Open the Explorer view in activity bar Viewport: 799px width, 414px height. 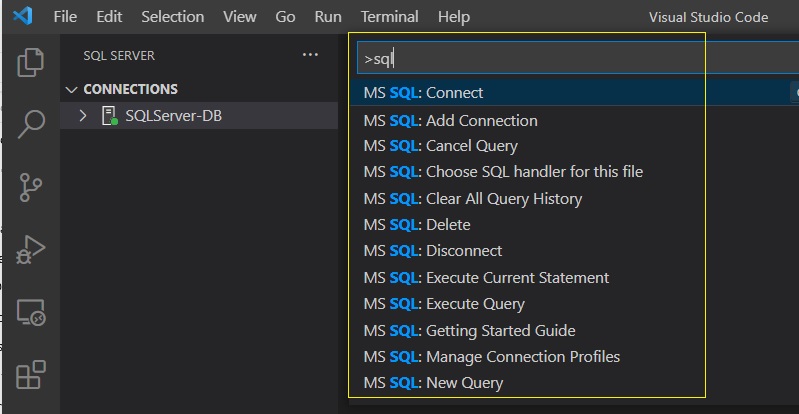(x=31, y=62)
